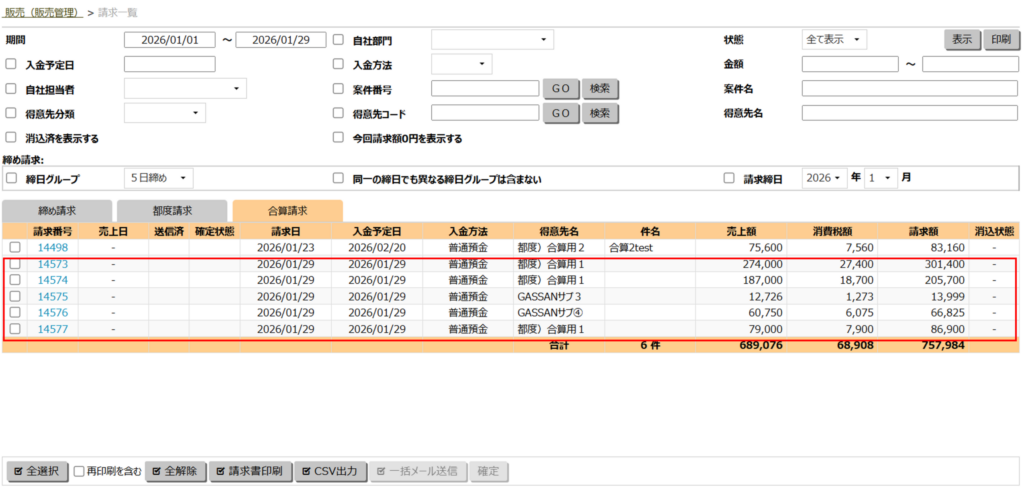Check the row checkbox for invoice 14575
The height and width of the screenshot is (496, 1024).
[15, 296]
